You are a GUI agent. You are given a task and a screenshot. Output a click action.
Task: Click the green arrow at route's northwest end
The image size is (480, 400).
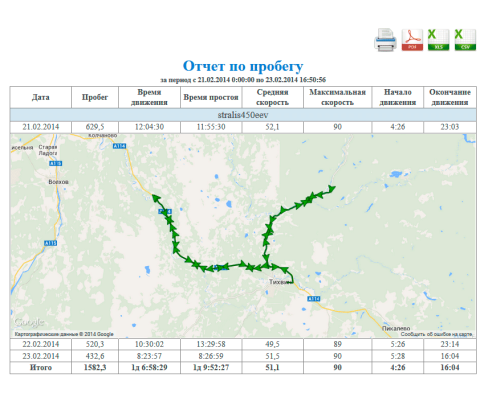156,198
